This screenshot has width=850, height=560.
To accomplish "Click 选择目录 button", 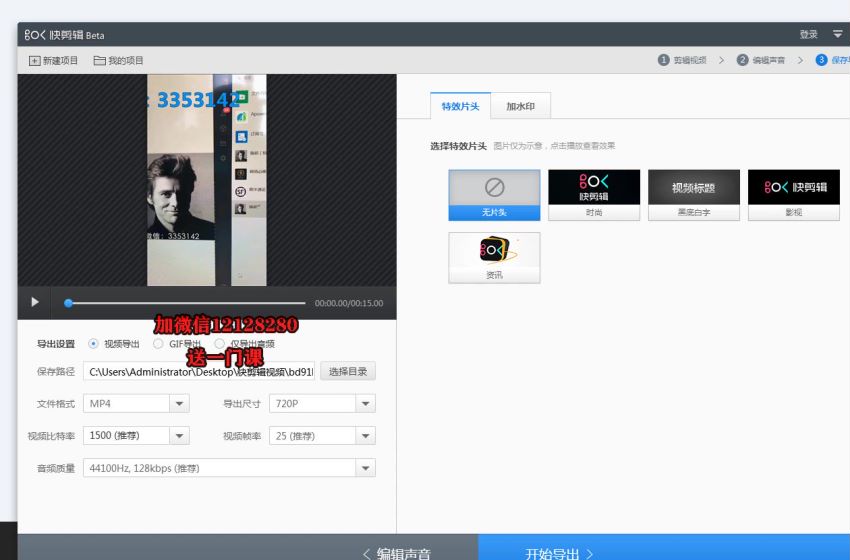I will (x=348, y=371).
